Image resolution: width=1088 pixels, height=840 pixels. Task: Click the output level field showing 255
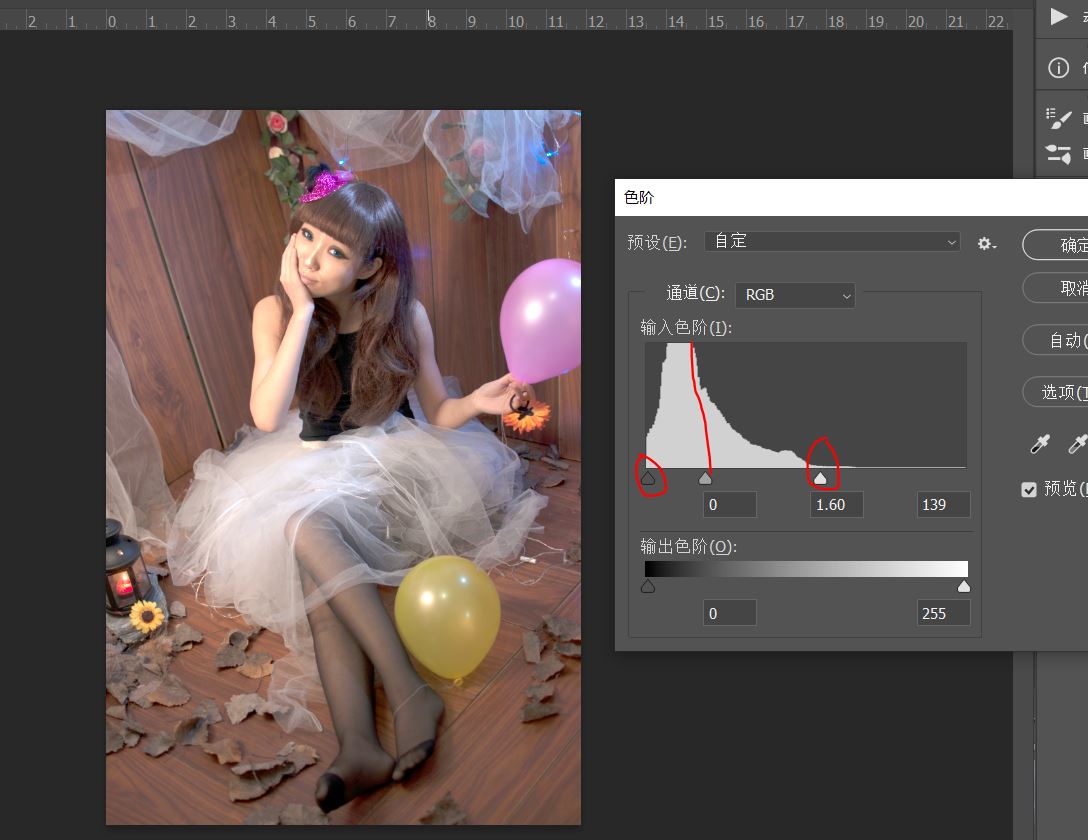pos(943,613)
